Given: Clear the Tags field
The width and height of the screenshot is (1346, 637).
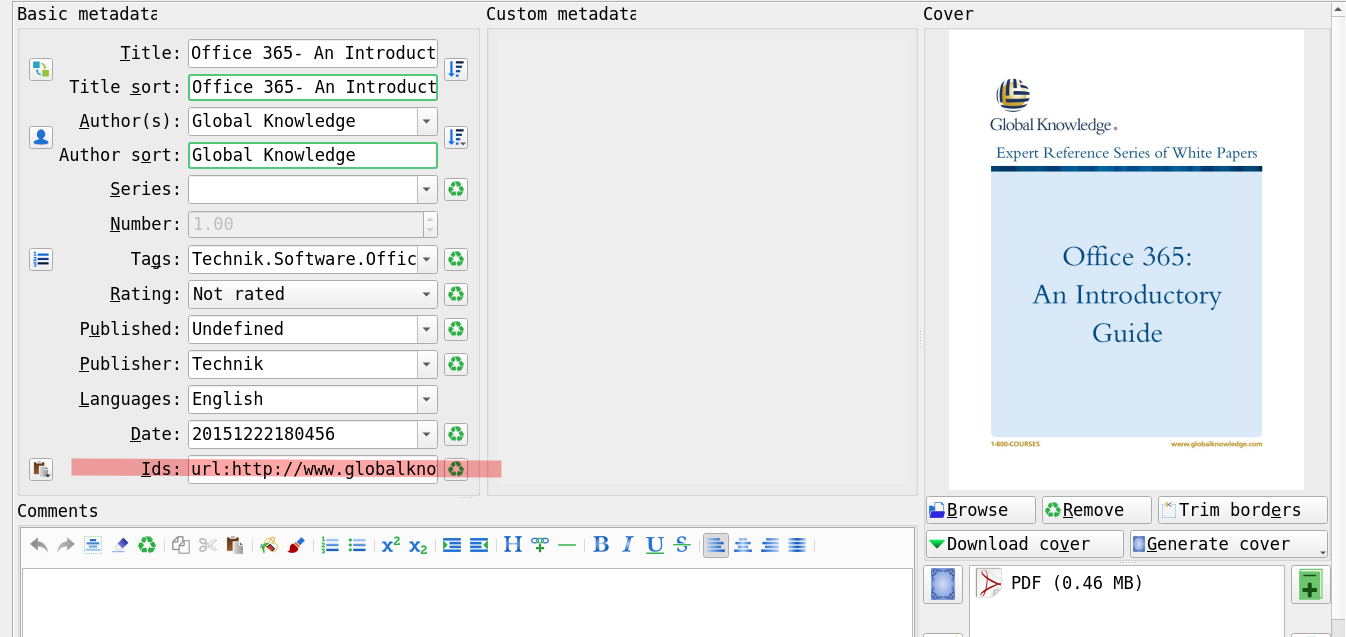Looking at the screenshot, I should [456, 259].
